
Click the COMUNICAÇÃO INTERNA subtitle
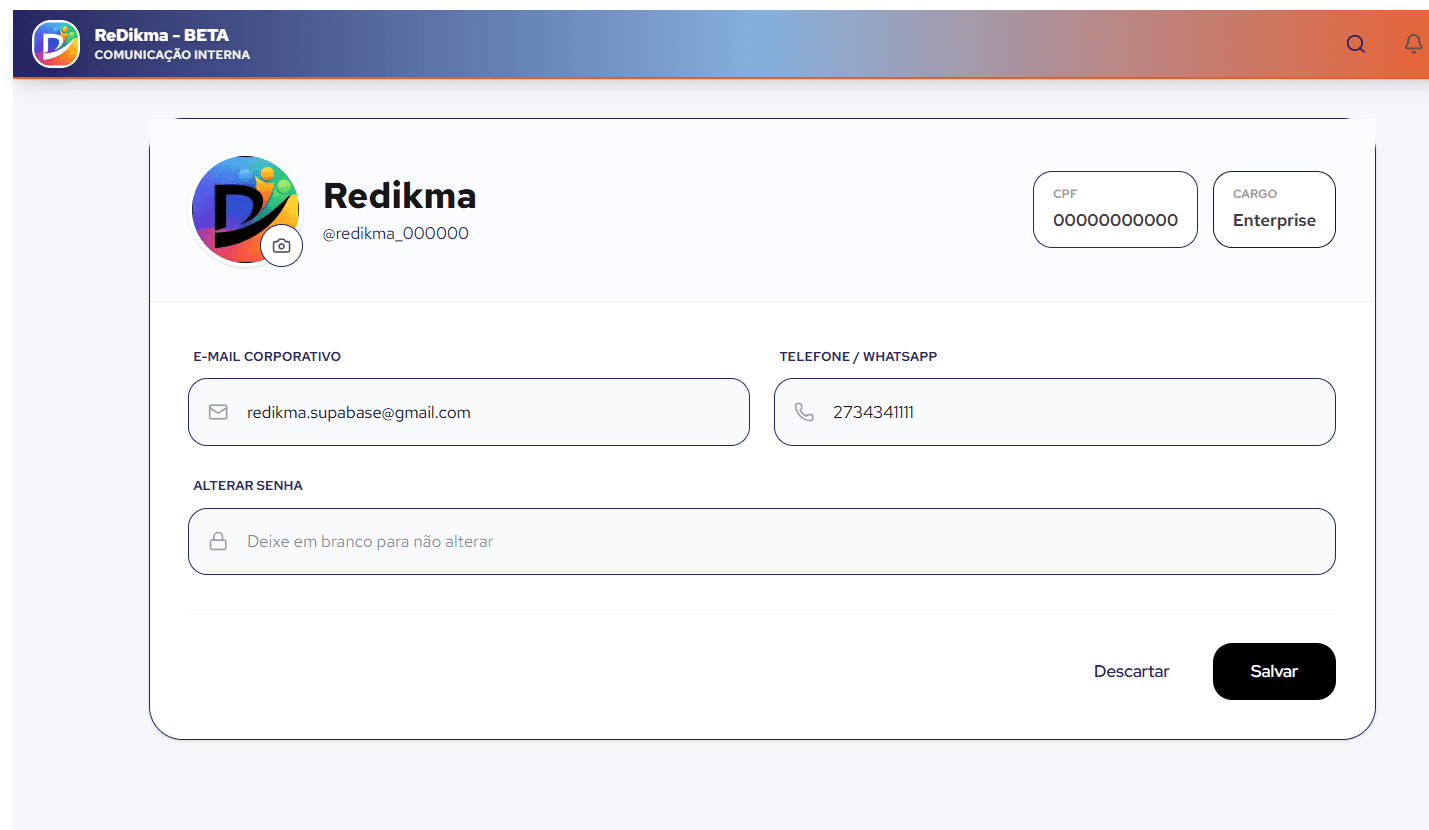point(172,55)
